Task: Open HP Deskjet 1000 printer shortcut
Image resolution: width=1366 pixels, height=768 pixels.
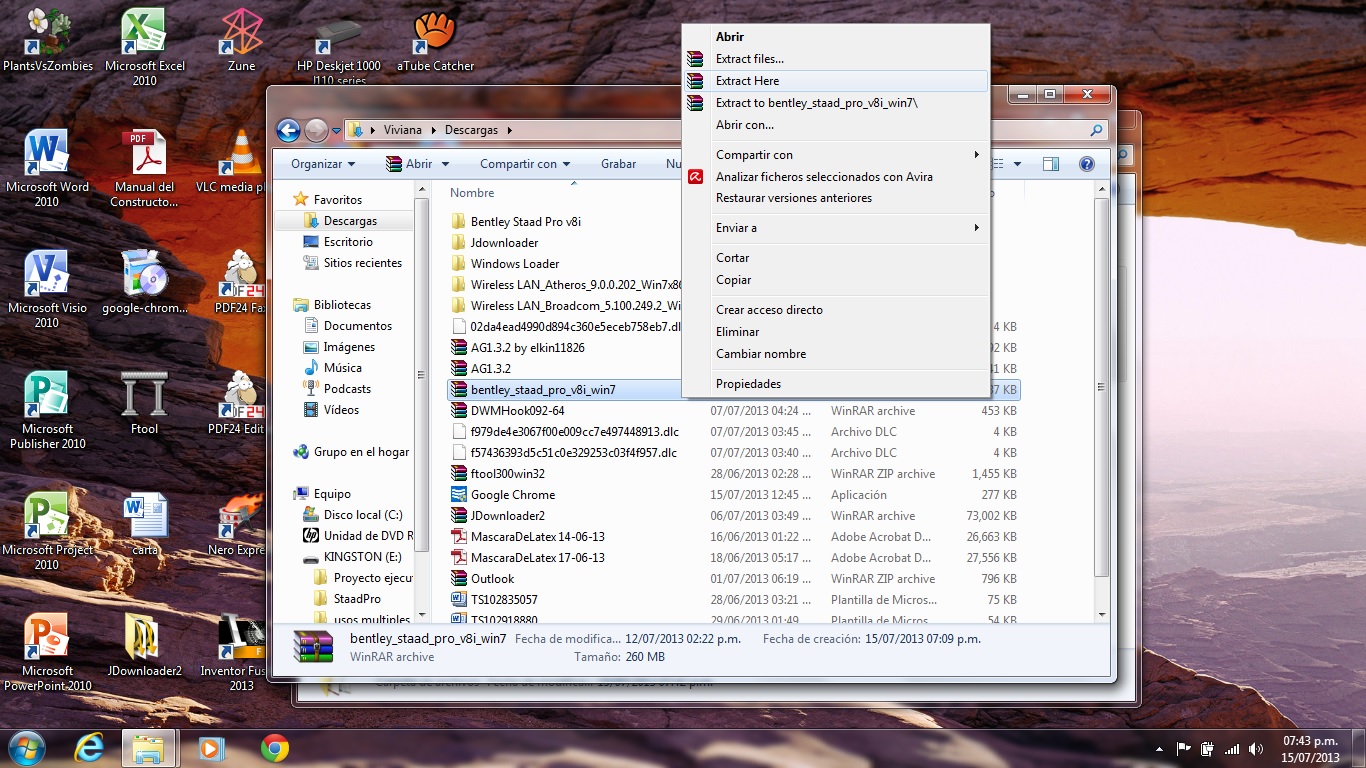Action: (338, 47)
